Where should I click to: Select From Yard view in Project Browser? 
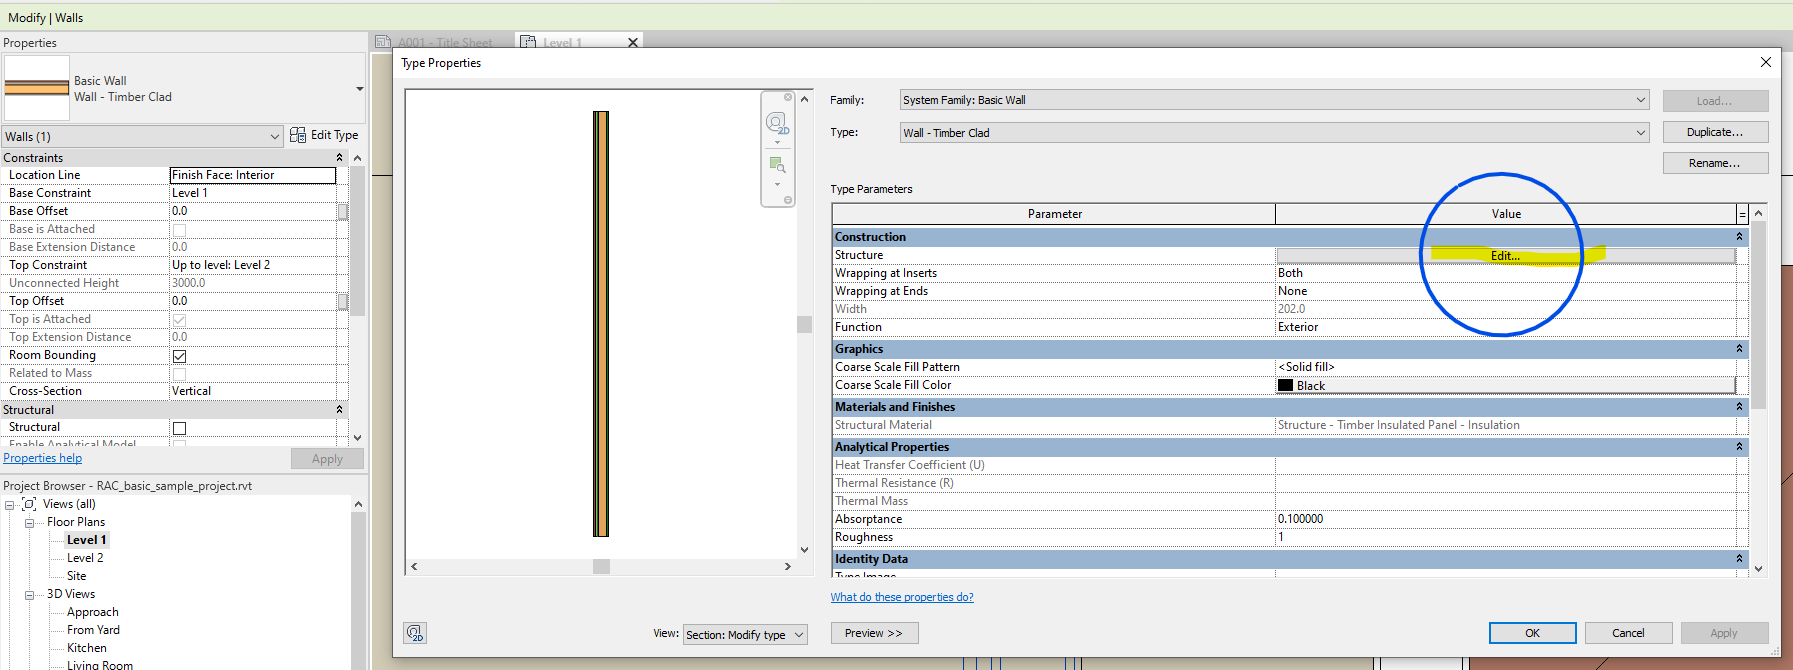click(93, 630)
